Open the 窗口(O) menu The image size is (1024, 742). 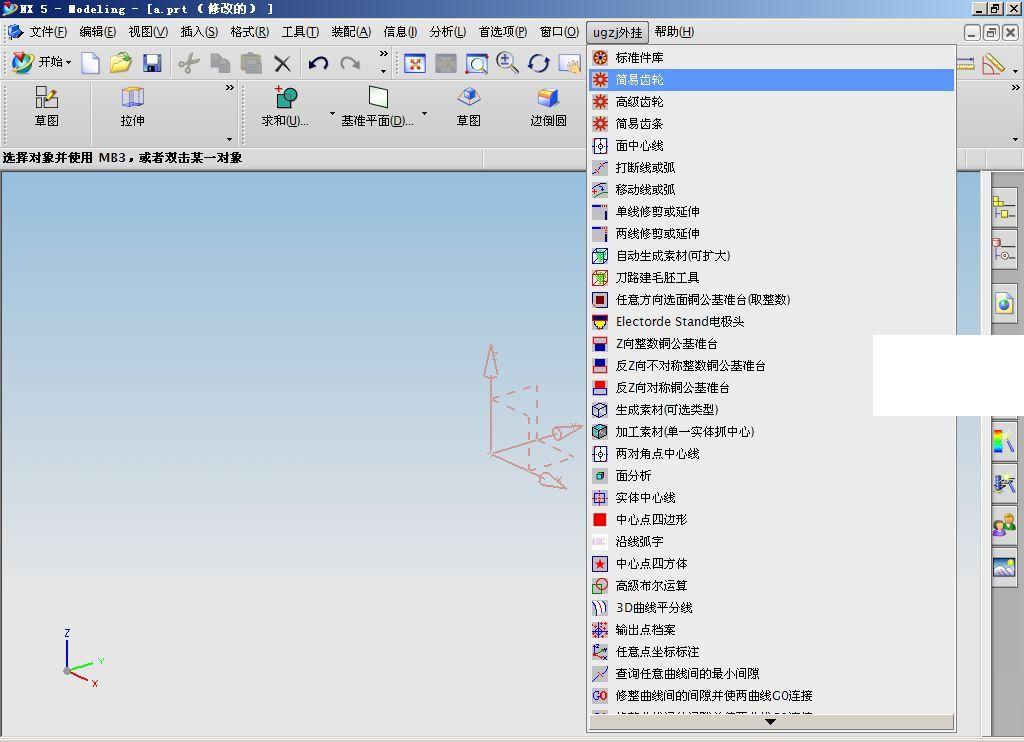(x=559, y=32)
